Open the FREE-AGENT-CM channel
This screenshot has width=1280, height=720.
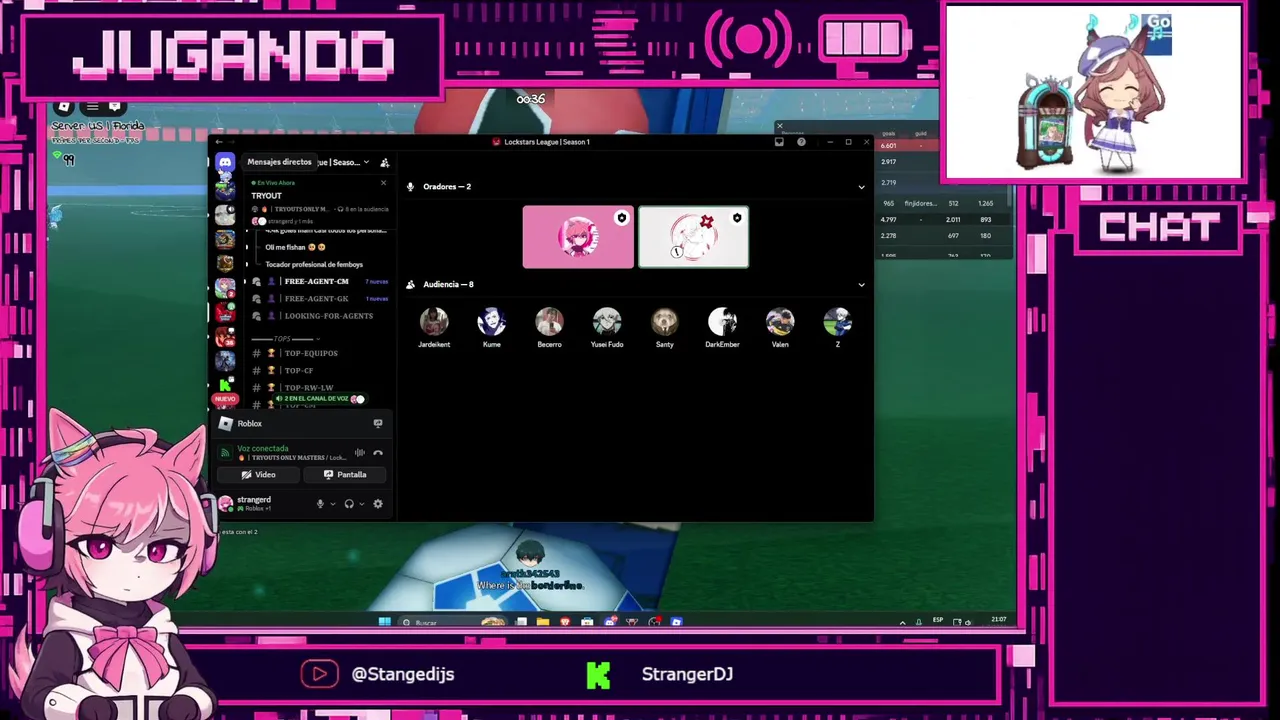point(319,282)
